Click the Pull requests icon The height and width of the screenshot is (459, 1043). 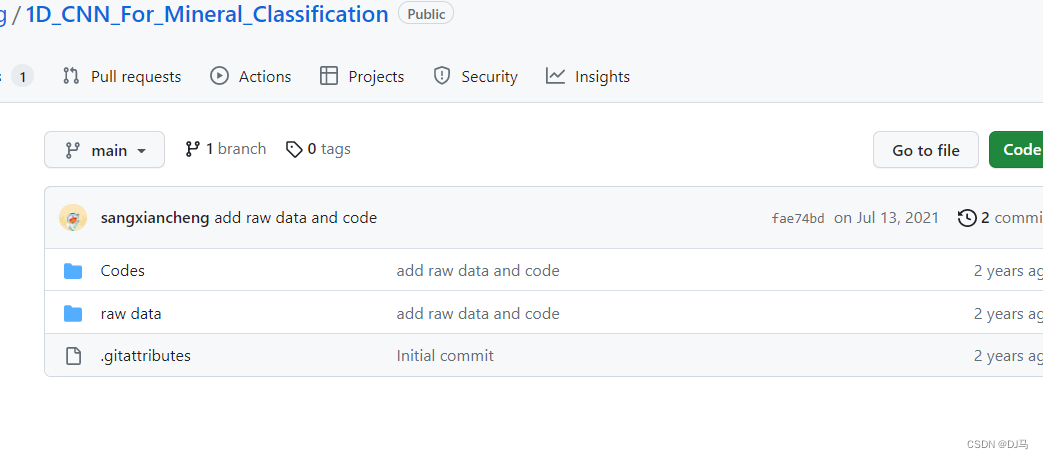(x=71, y=76)
